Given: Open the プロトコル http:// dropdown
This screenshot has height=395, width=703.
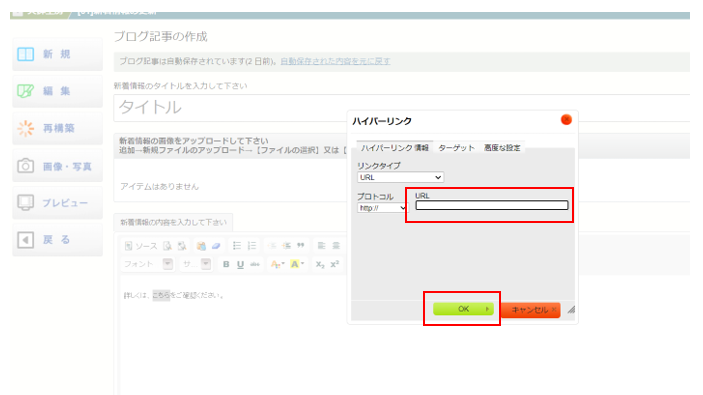Looking at the screenshot, I should 382,208.
